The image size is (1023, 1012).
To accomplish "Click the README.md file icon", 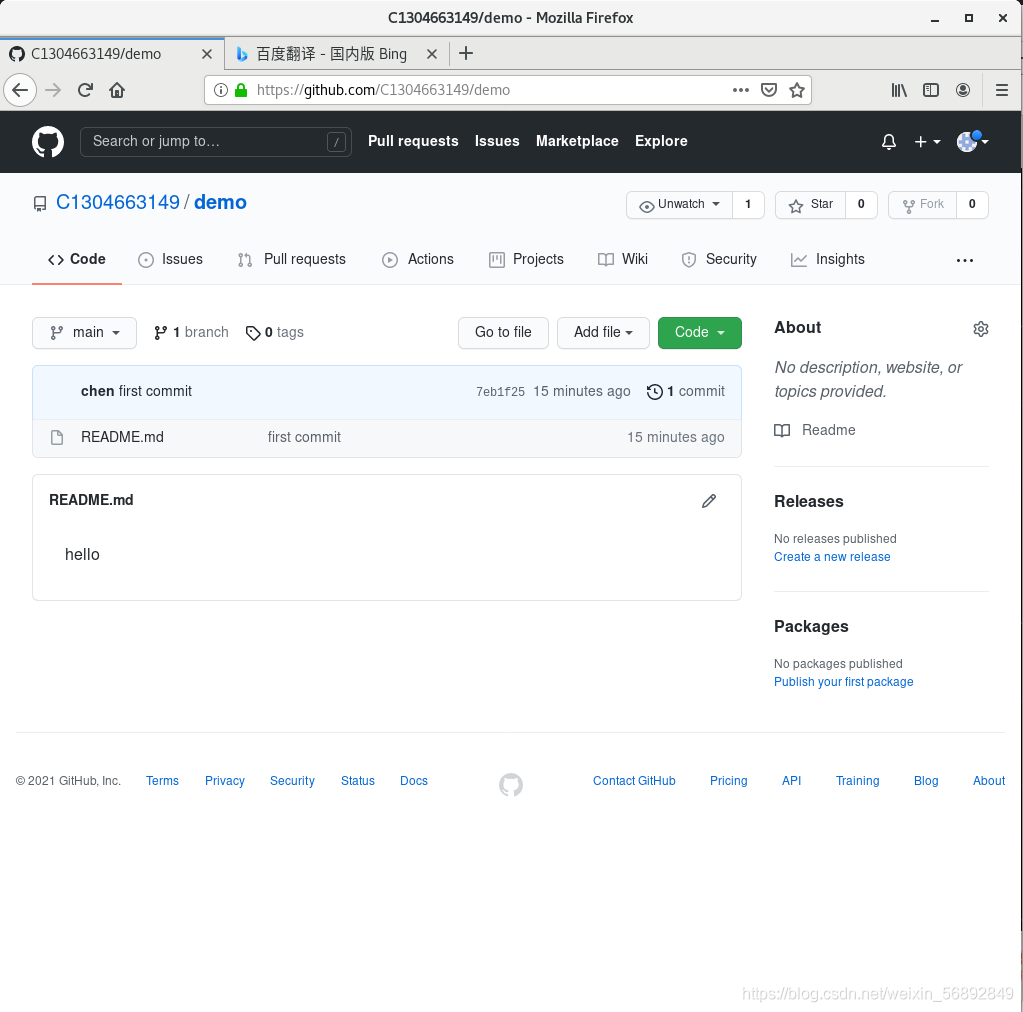I will click(x=57, y=437).
